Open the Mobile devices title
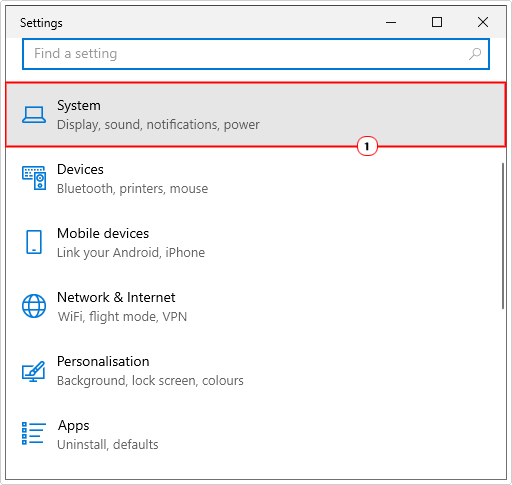Screen dimensions: 512x485 coord(103,233)
